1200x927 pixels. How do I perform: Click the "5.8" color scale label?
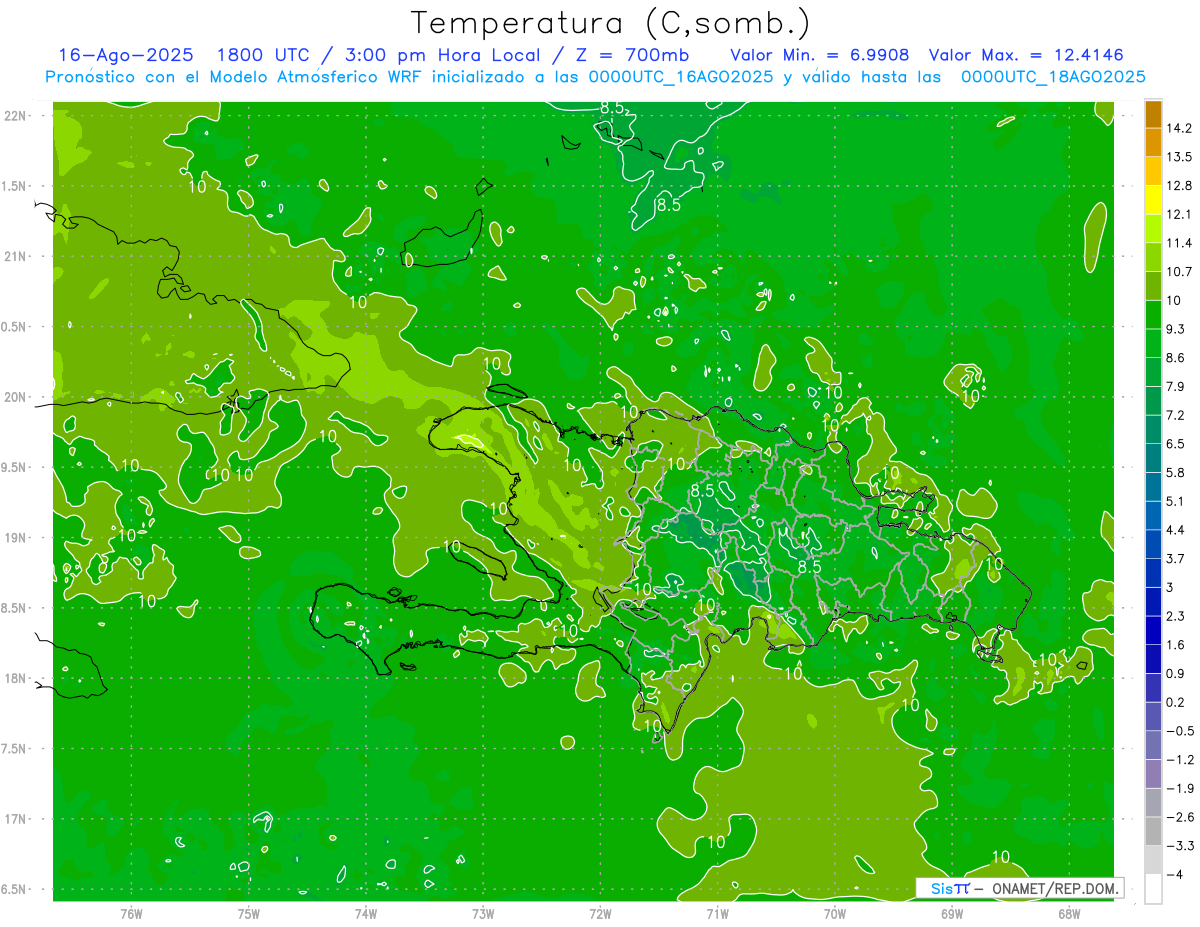tap(1177, 473)
